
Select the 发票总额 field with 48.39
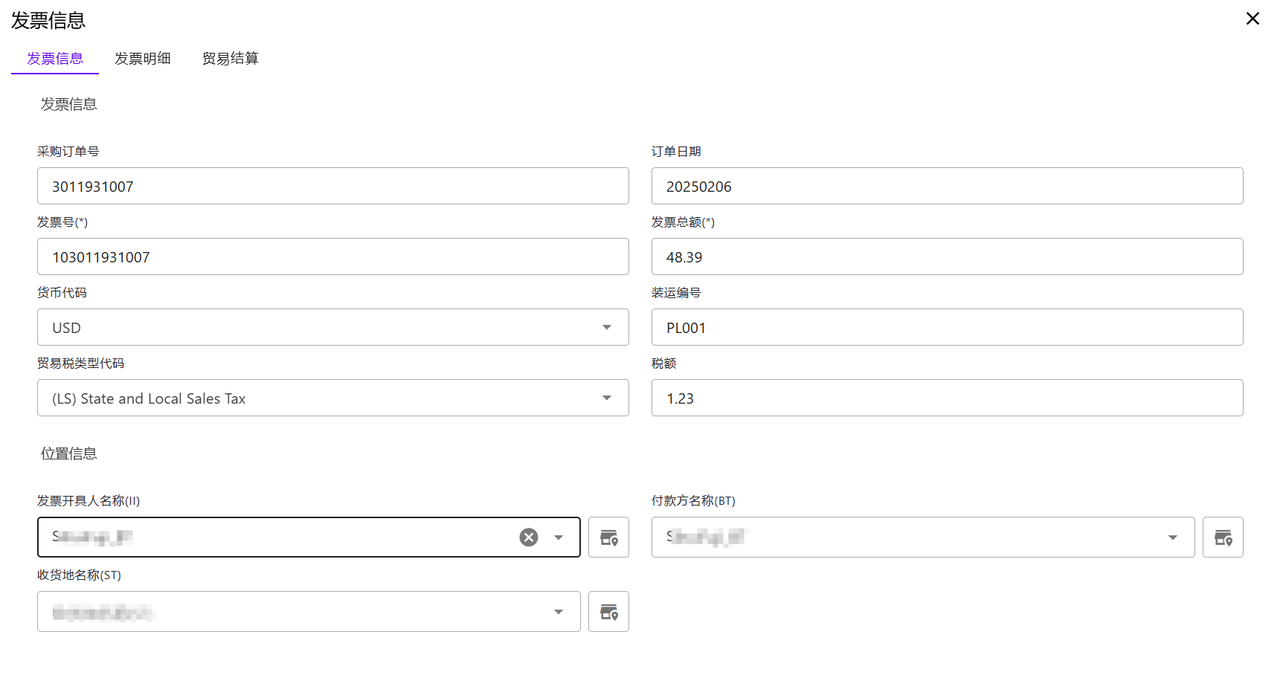pyautogui.click(x=946, y=257)
